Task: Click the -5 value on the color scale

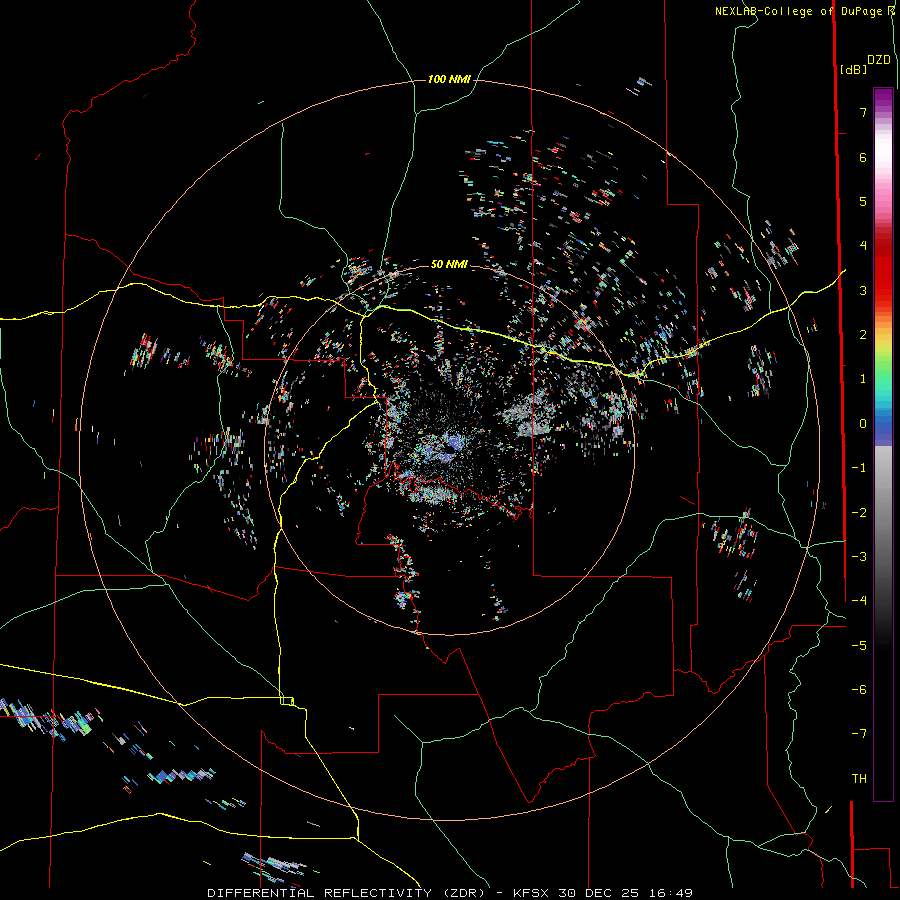Action: [x=859, y=646]
